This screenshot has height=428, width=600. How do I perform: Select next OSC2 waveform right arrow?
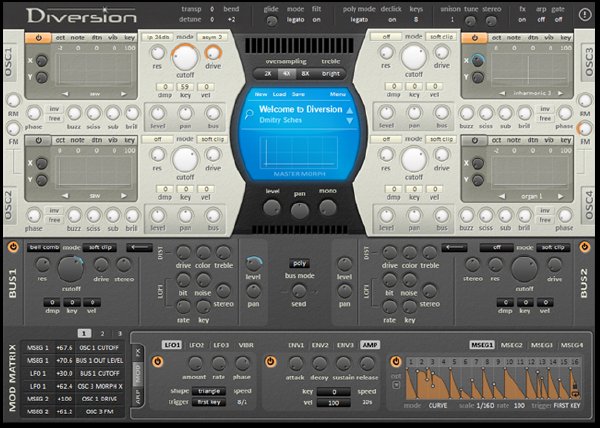click(124, 196)
